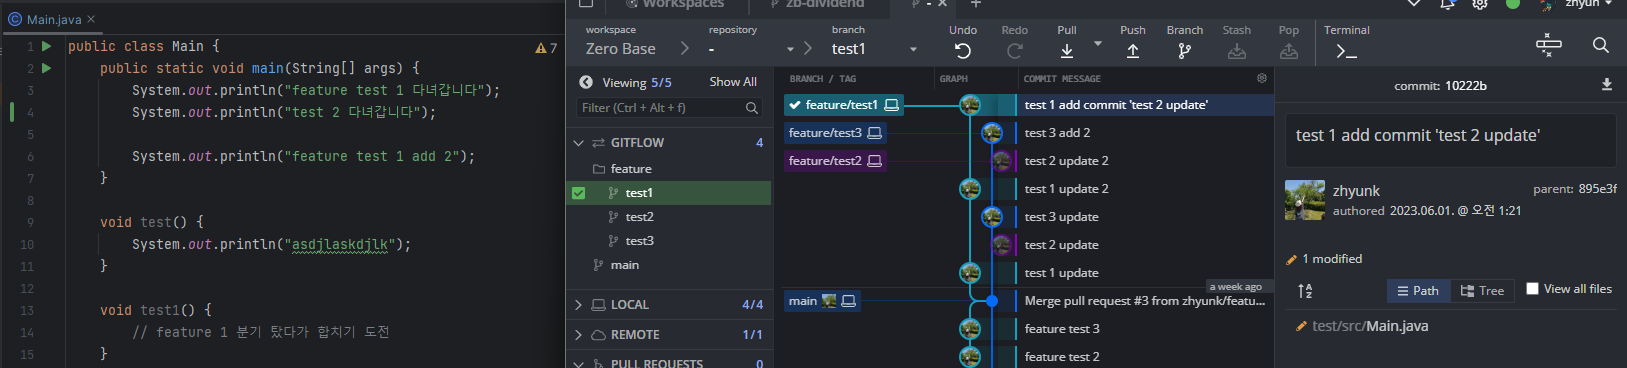
Task: Click zhyunk author avatar
Action: tap(1305, 200)
